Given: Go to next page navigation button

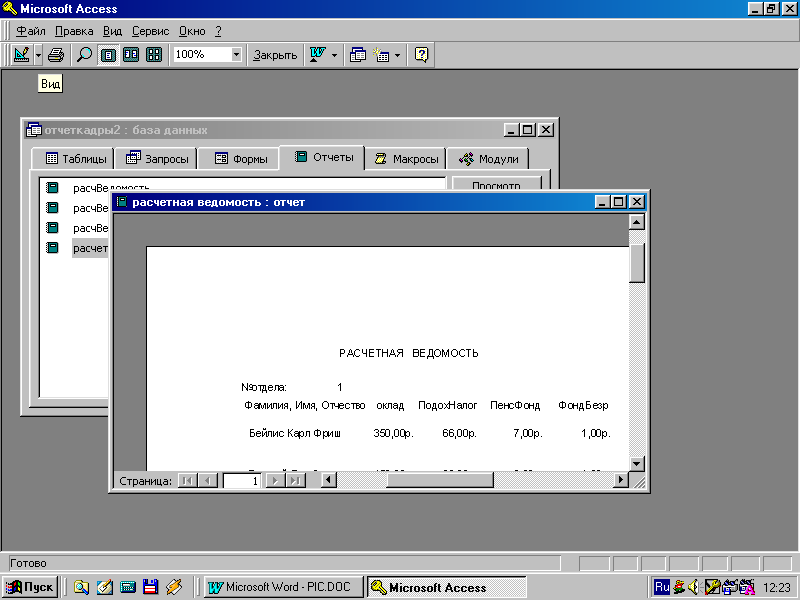Looking at the screenshot, I should click(275, 480).
